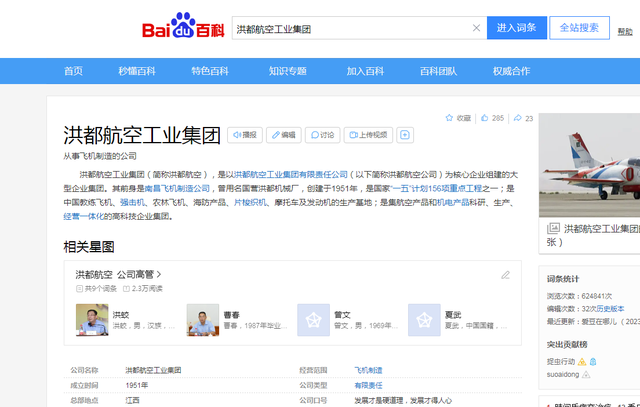Click the badge icon beside suoaidong
Viewport: 640px width, 407px height.
pos(586,374)
